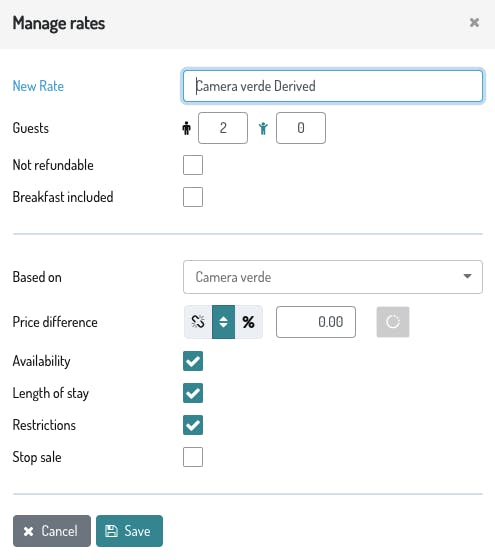Disable the Length of stay checkbox
Viewport: 495px width, 560px height.
click(x=193, y=393)
